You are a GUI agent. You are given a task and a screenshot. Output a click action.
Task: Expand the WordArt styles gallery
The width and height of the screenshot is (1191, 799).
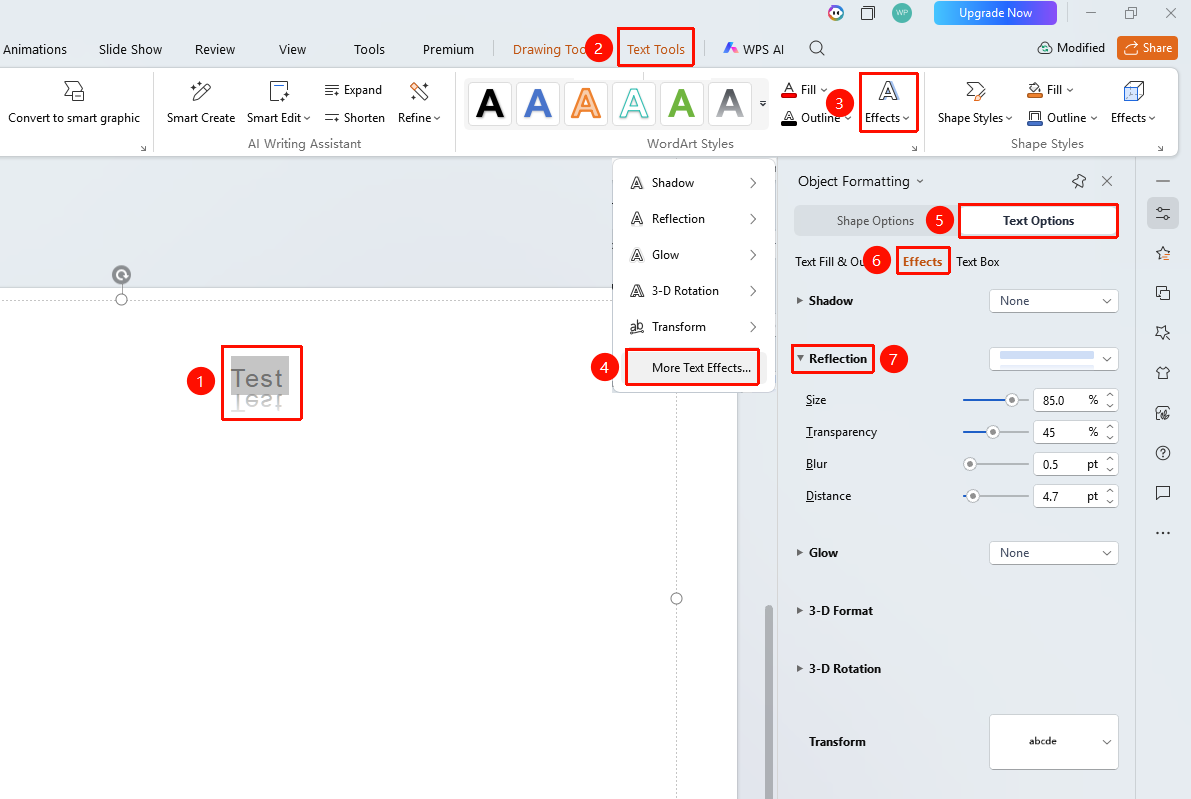[x=763, y=103]
